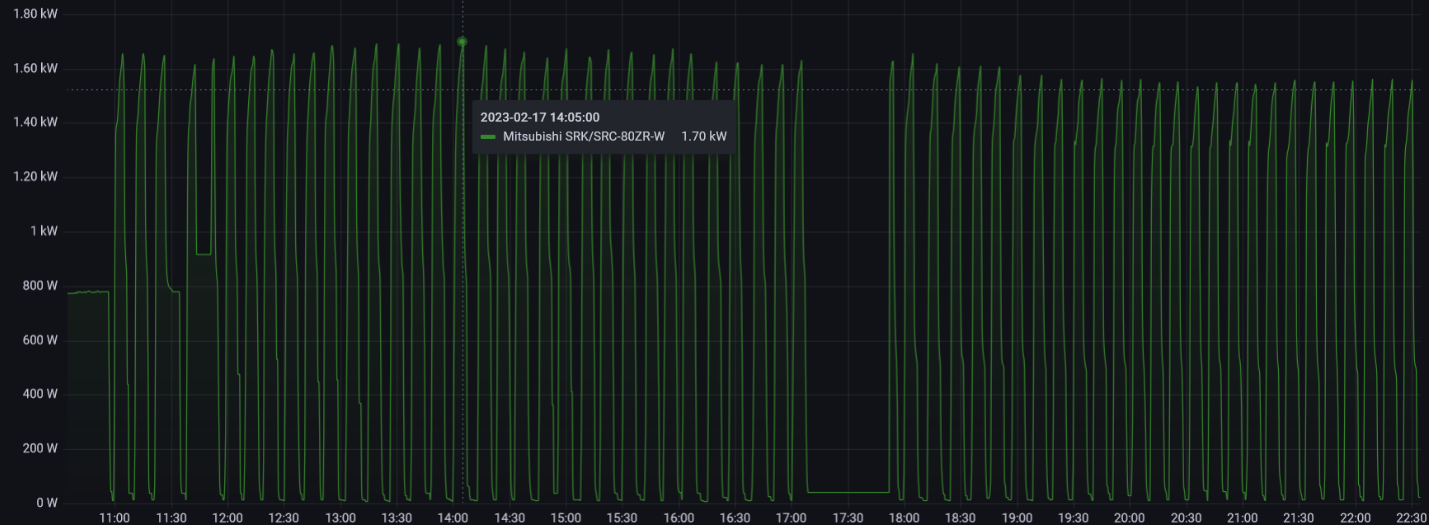Click the 19:30 time axis label
This screenshot has width=1429, height=525.
pyautogui.click(x=1073, y=518)
